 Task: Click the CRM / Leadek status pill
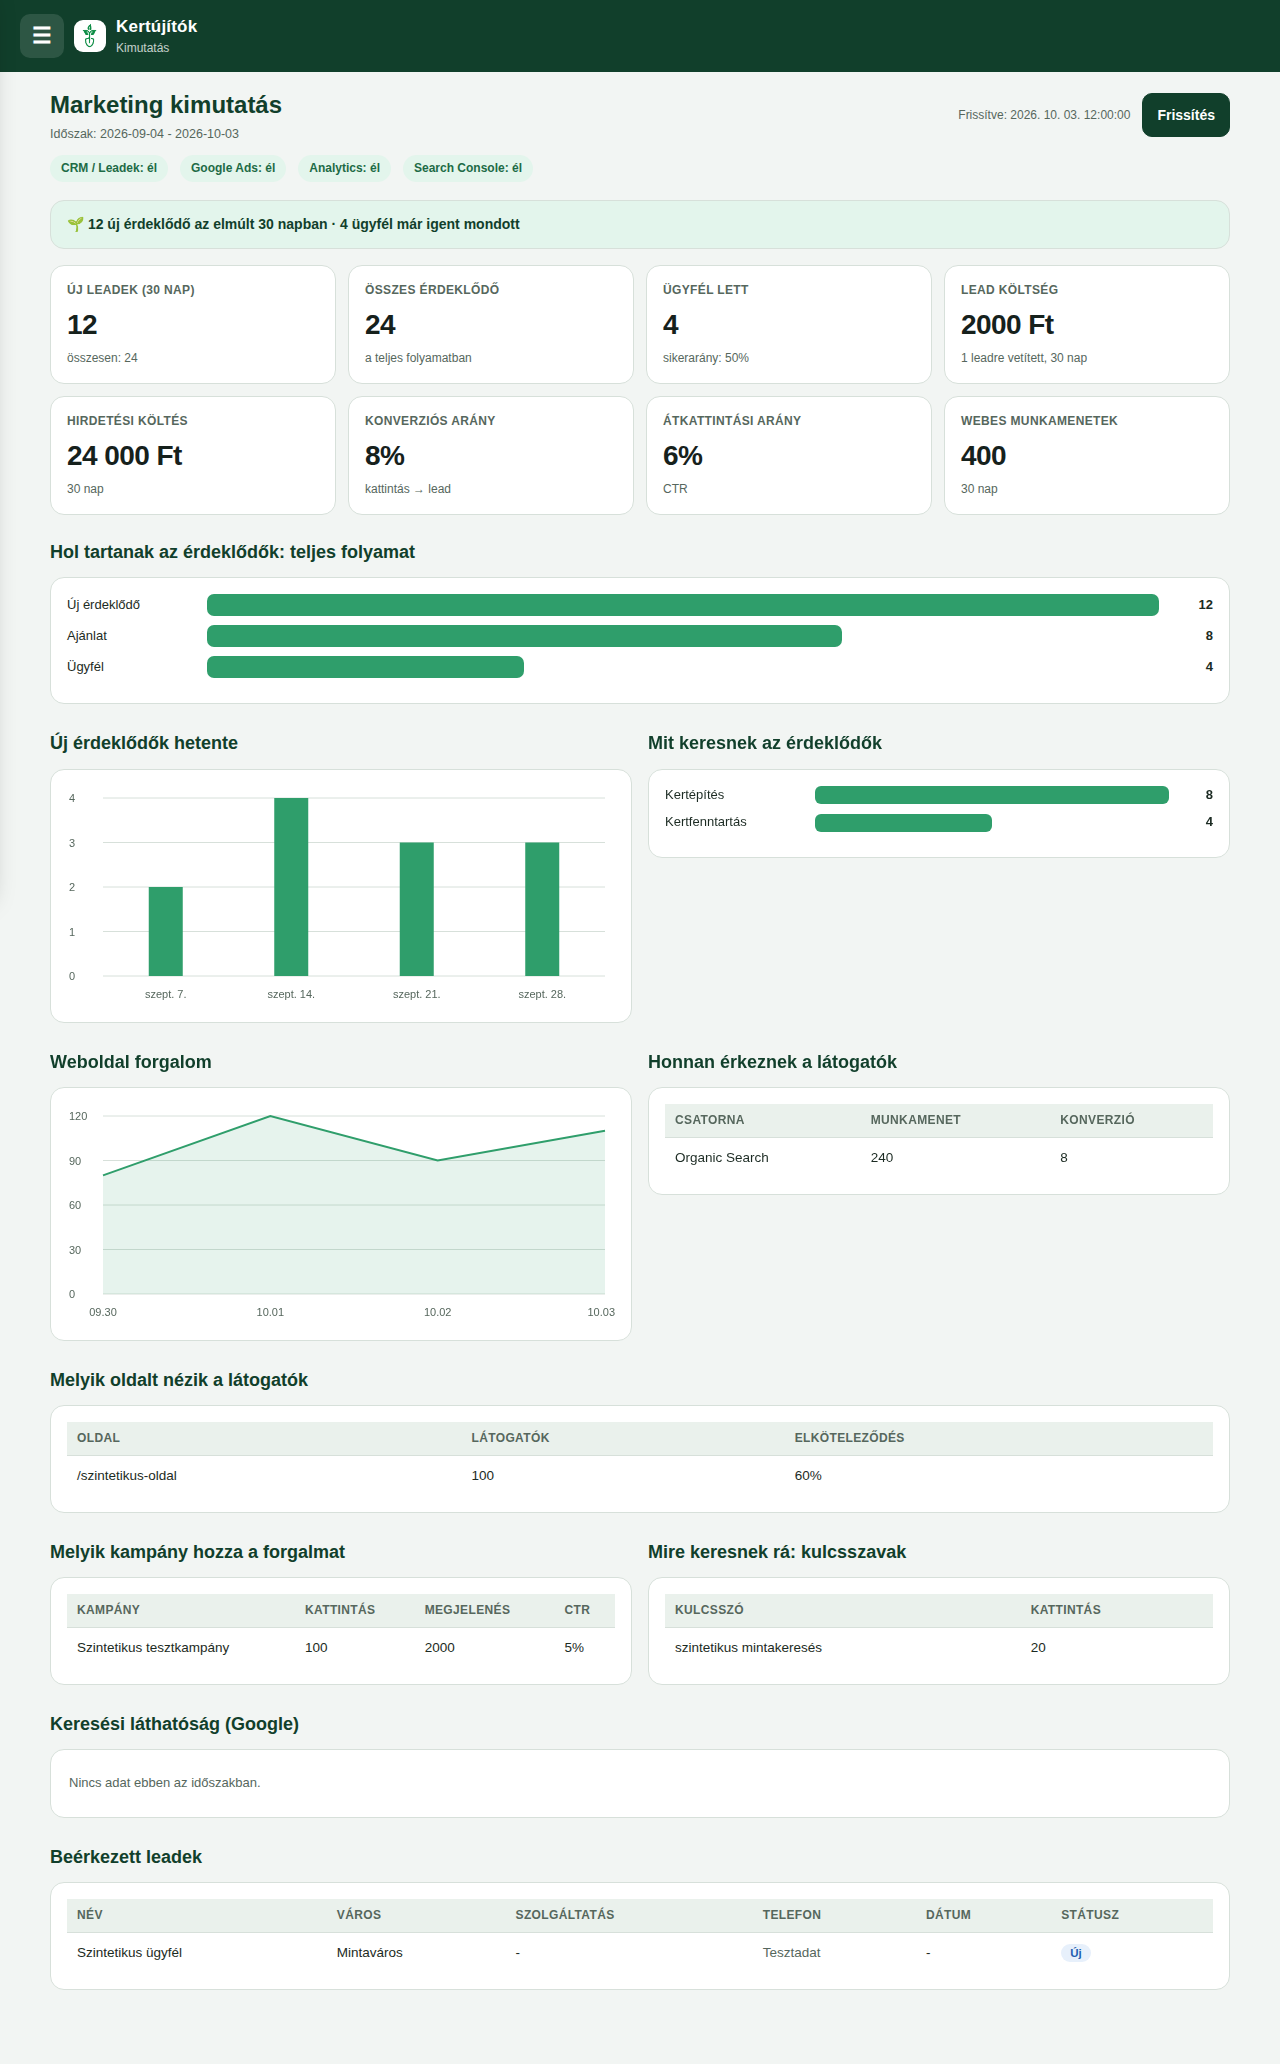(x=109, y=168)
